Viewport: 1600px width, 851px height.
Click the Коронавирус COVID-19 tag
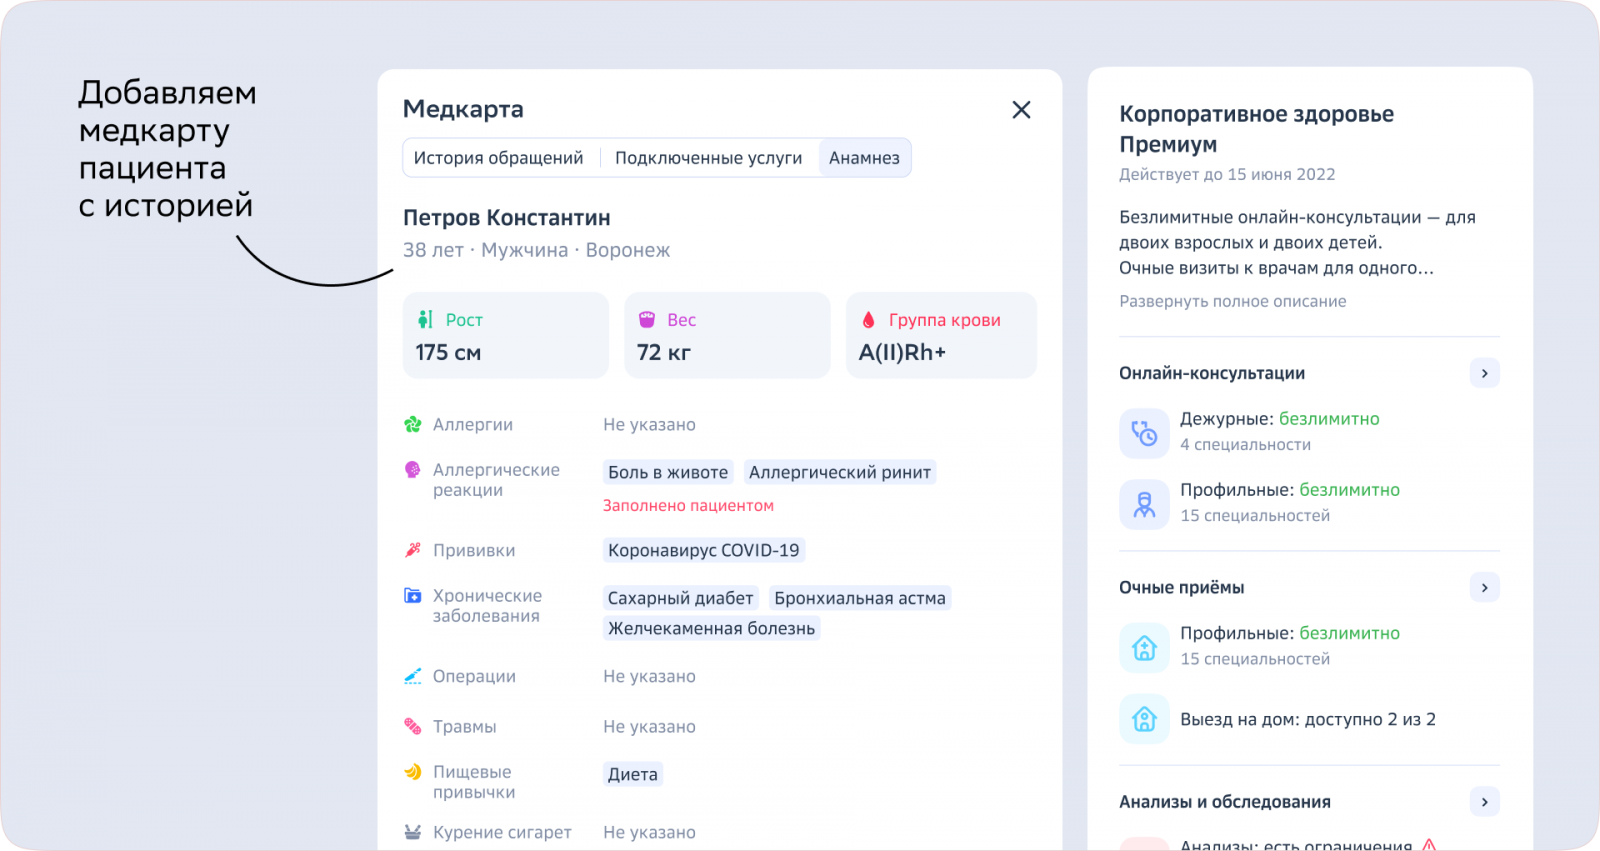pos(704,550)
